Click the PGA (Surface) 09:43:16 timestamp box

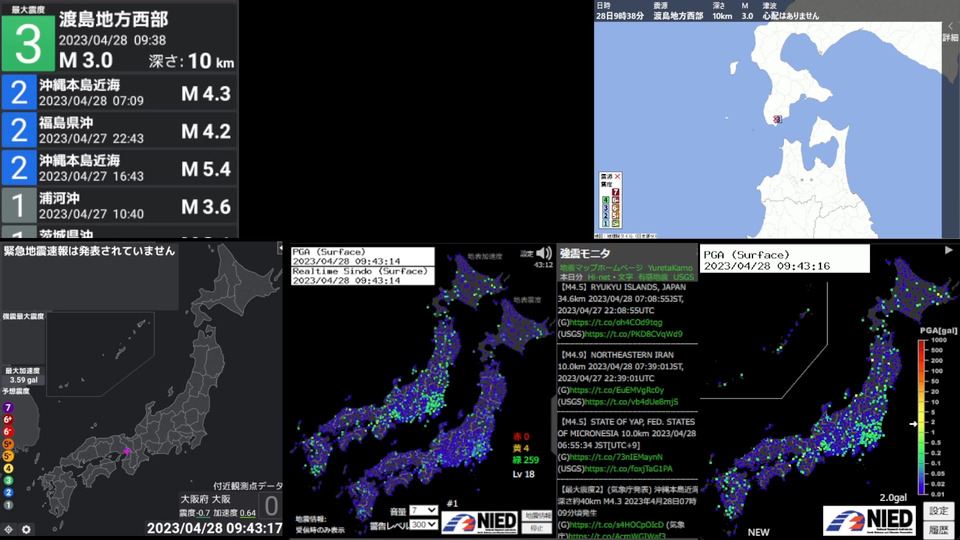[784, 260]
